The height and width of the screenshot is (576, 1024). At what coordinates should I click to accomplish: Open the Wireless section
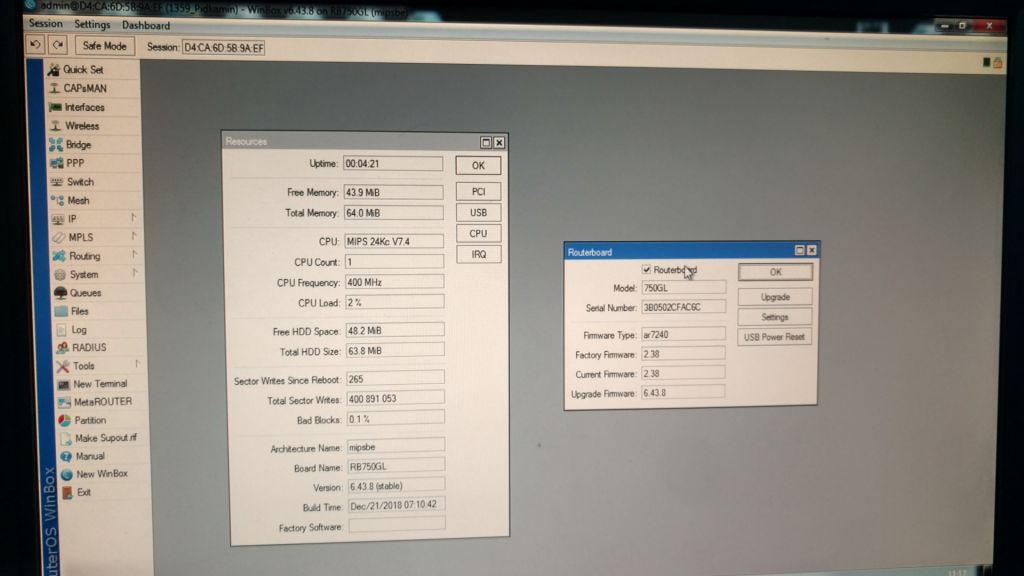[81, 126]
